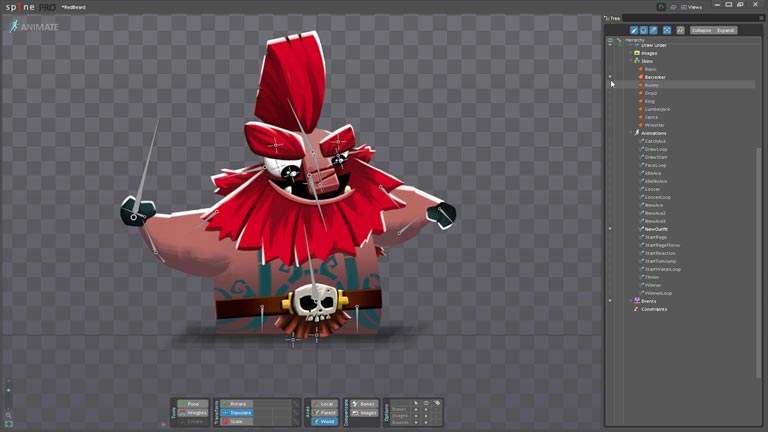
Task: Collapse the Skins tree node
Action: (x=631, y=61)
